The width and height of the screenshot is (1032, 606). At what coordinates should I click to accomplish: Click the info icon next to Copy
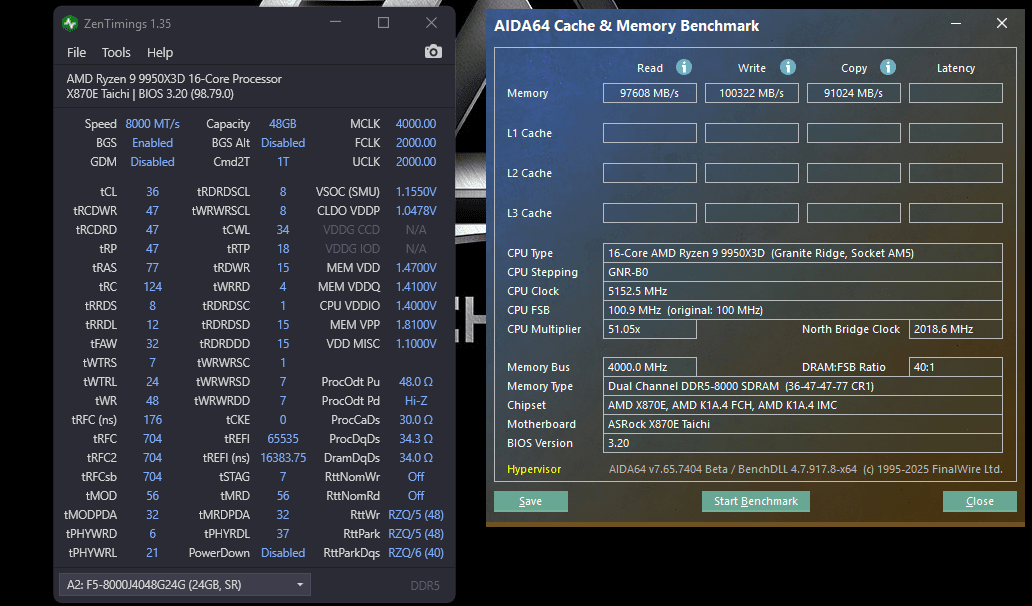click(x=888, y=67)
